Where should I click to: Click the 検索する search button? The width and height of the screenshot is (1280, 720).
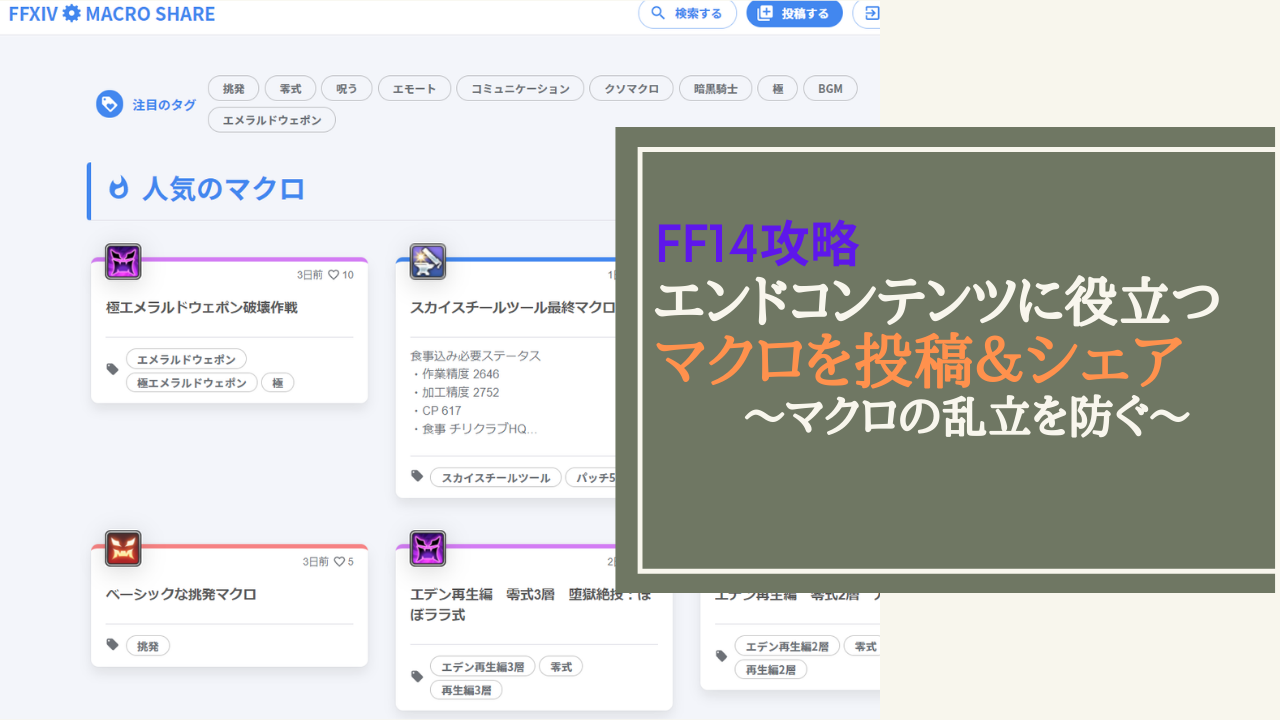(x=687, y=14)
